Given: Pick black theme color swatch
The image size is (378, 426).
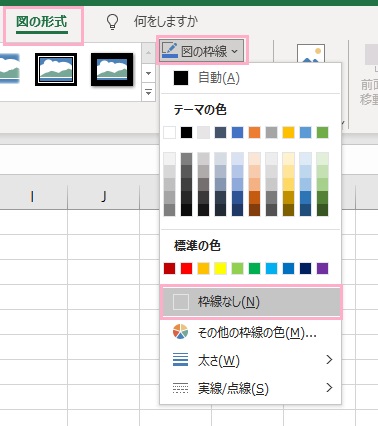Looking at the screenshot, I should [186, 132].
